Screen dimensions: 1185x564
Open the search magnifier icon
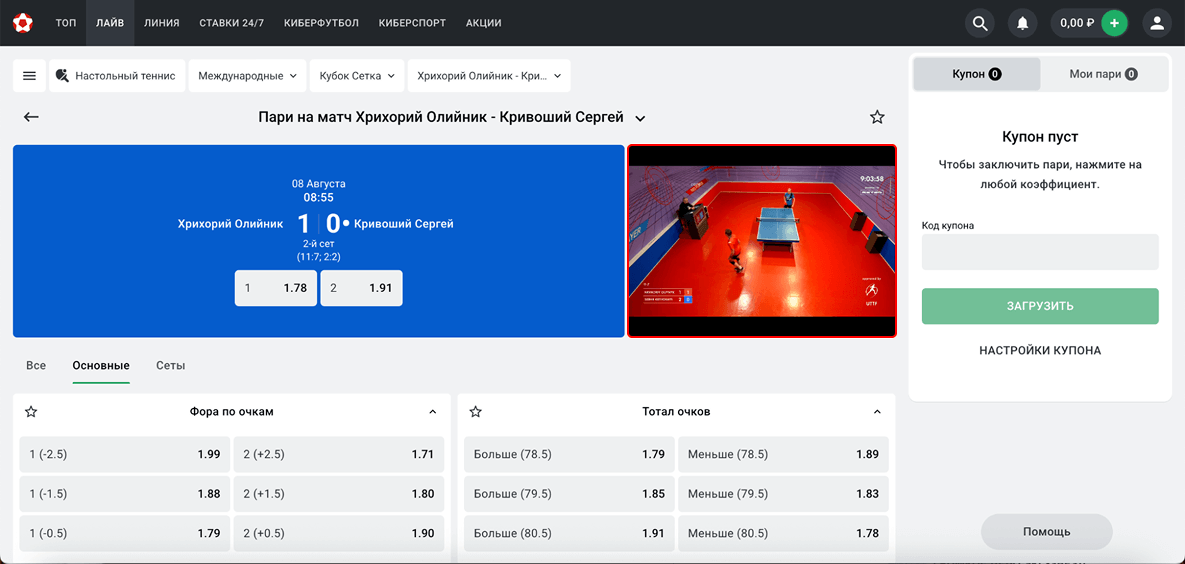click(x=980, y=23)
